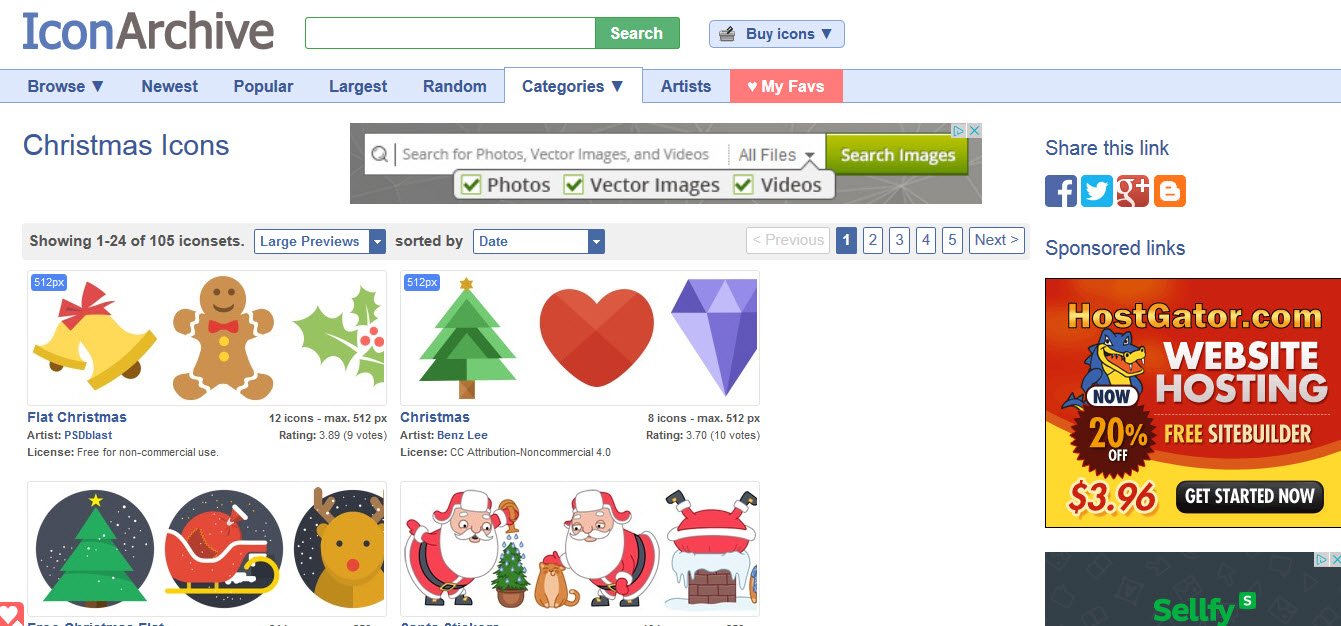Screen dimensions: 1341x626
Task: Open the Categories tab menu
Action: [573, 86]
